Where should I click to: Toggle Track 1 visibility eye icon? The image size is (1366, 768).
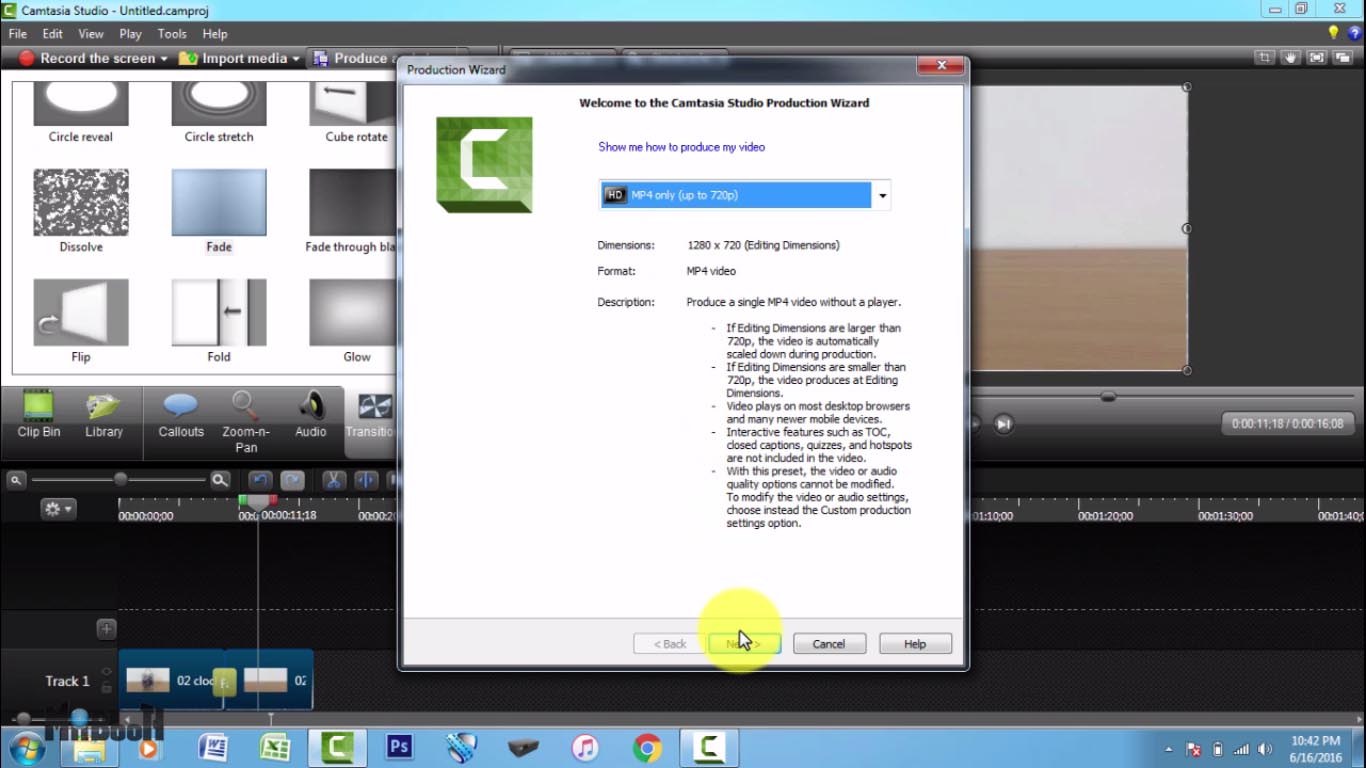[x=107, y=672]
